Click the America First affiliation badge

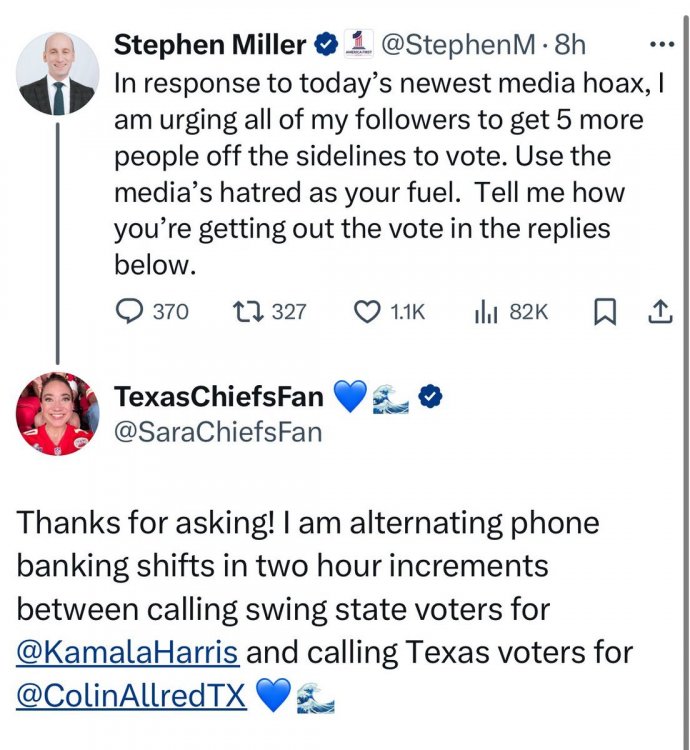(x=356, y=44)
